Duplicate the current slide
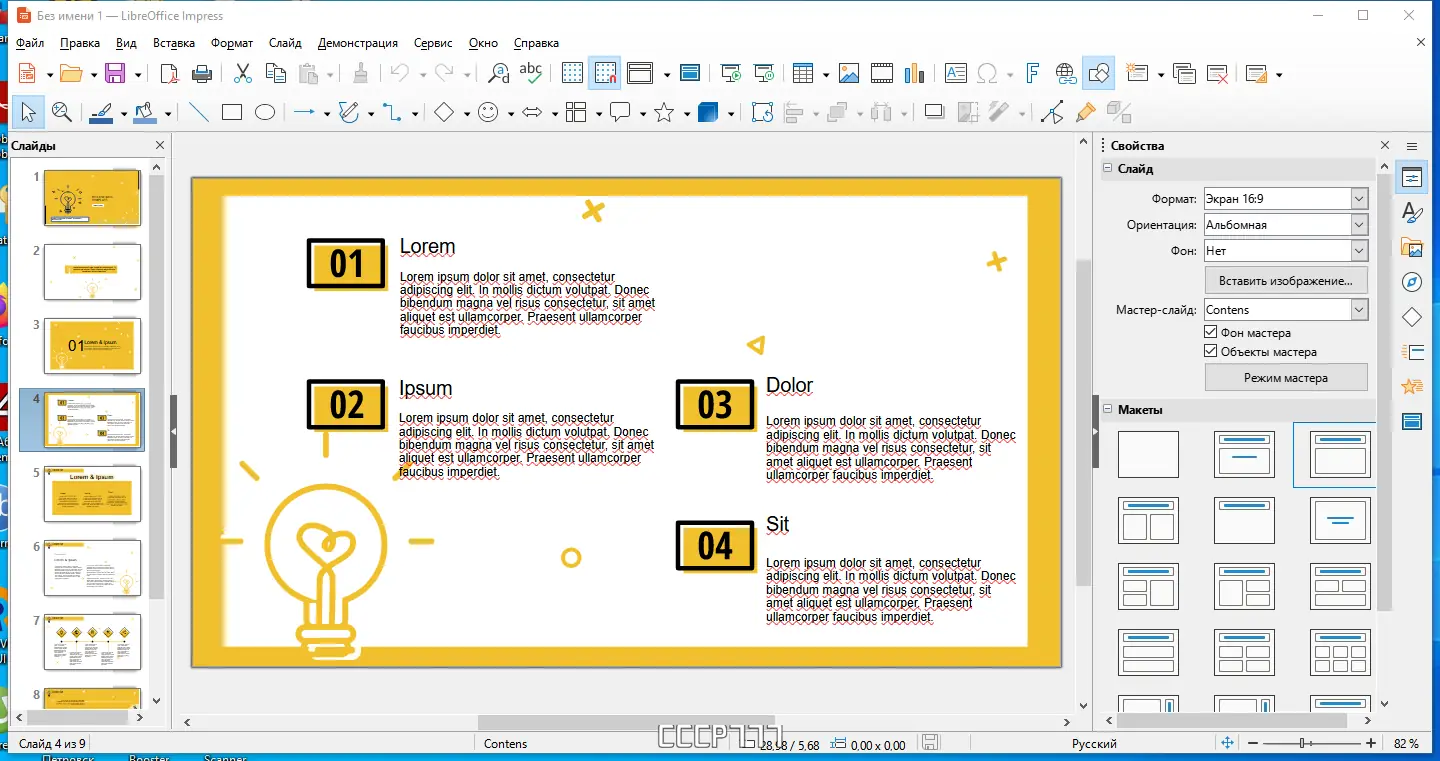1440x761 pixels. point(1185,73)
